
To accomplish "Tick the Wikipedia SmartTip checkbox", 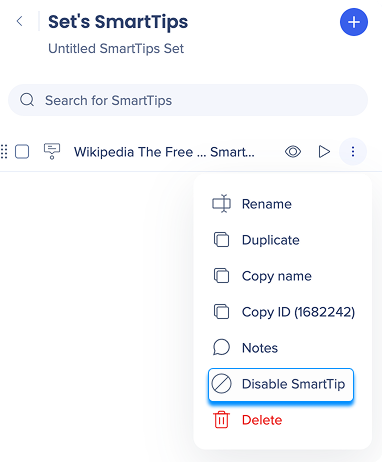I will click(22, 152).
